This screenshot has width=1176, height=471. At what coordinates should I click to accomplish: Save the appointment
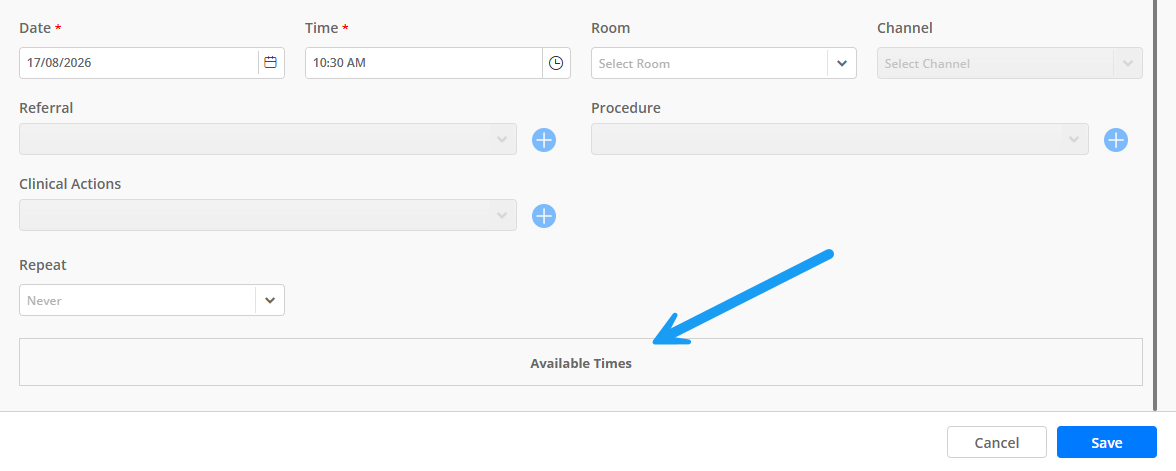[x=1107, y=442]
